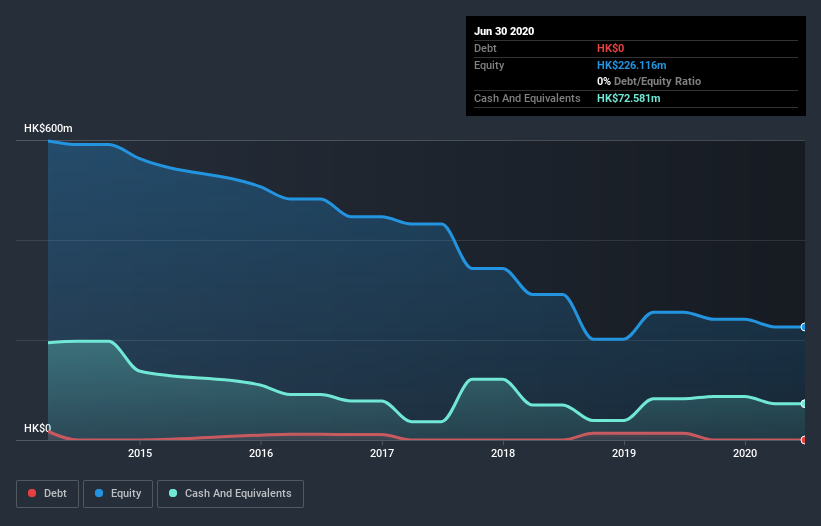Click the HK$600m y-axis label
The width and height of the screenshot is (821, 526).
click(48, 128)
